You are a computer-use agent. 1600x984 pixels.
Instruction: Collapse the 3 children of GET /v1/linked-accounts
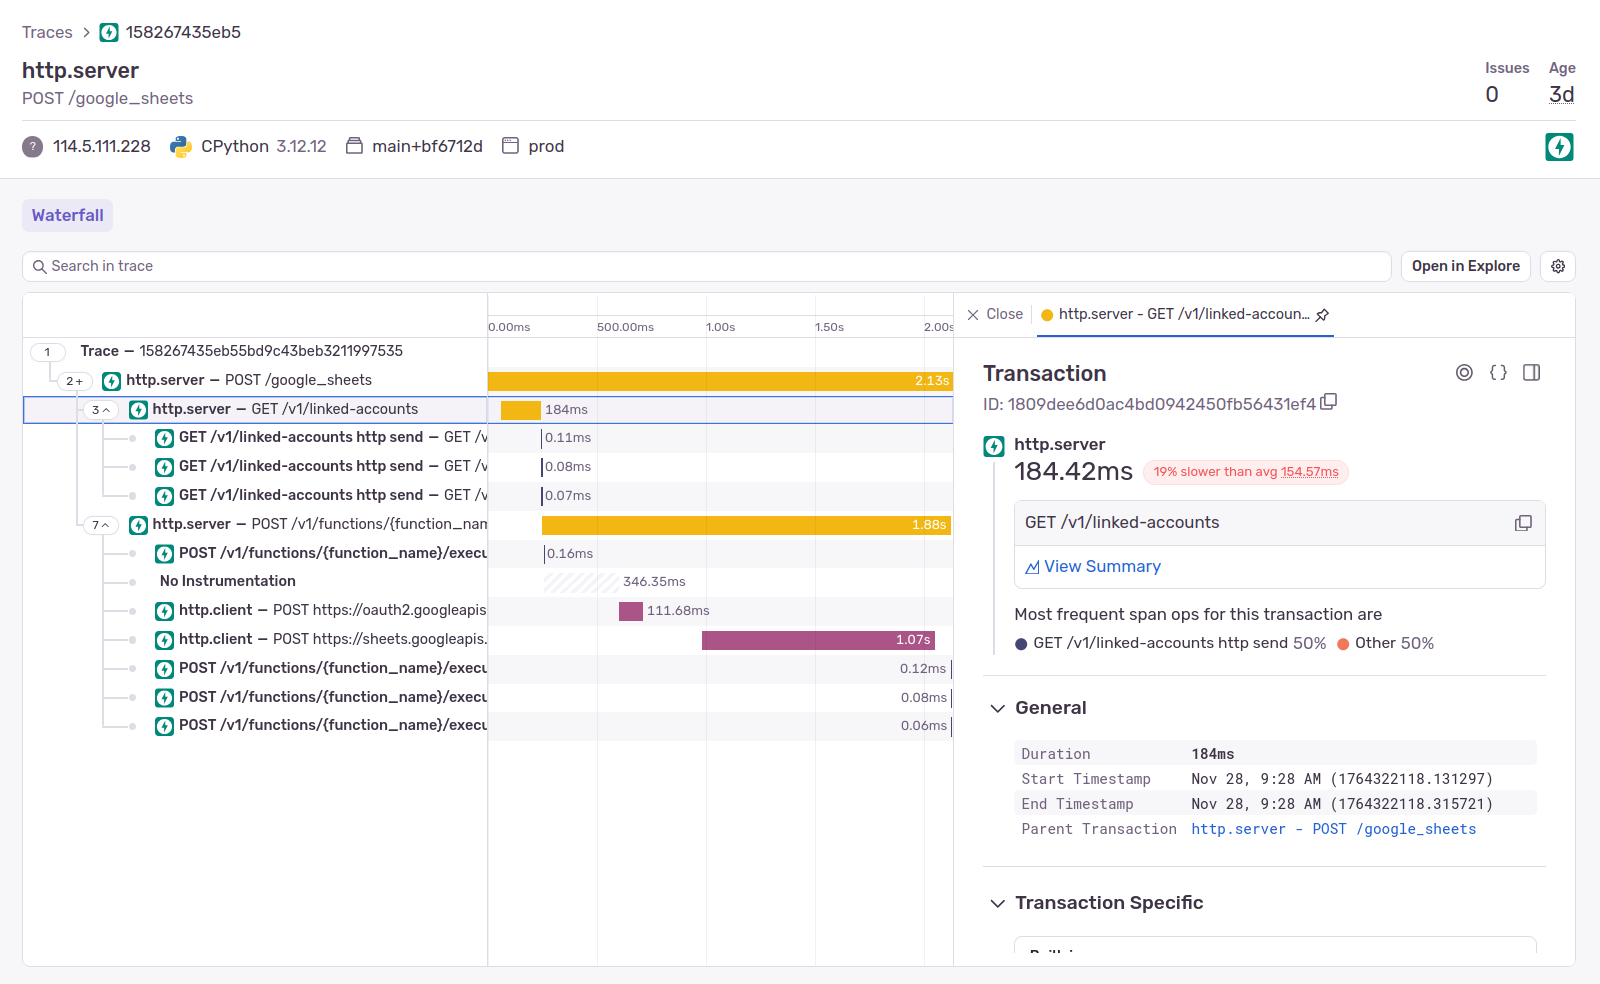click(x=101, y=410)
